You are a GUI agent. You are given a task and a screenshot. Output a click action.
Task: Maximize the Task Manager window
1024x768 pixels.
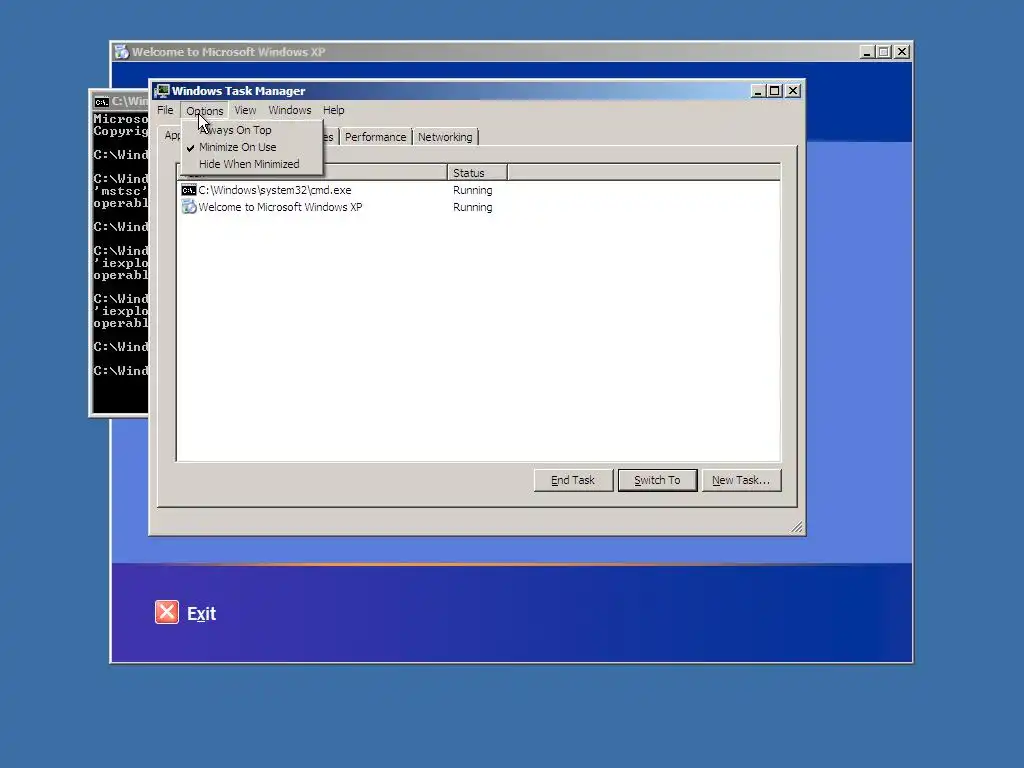click(775, 91)
